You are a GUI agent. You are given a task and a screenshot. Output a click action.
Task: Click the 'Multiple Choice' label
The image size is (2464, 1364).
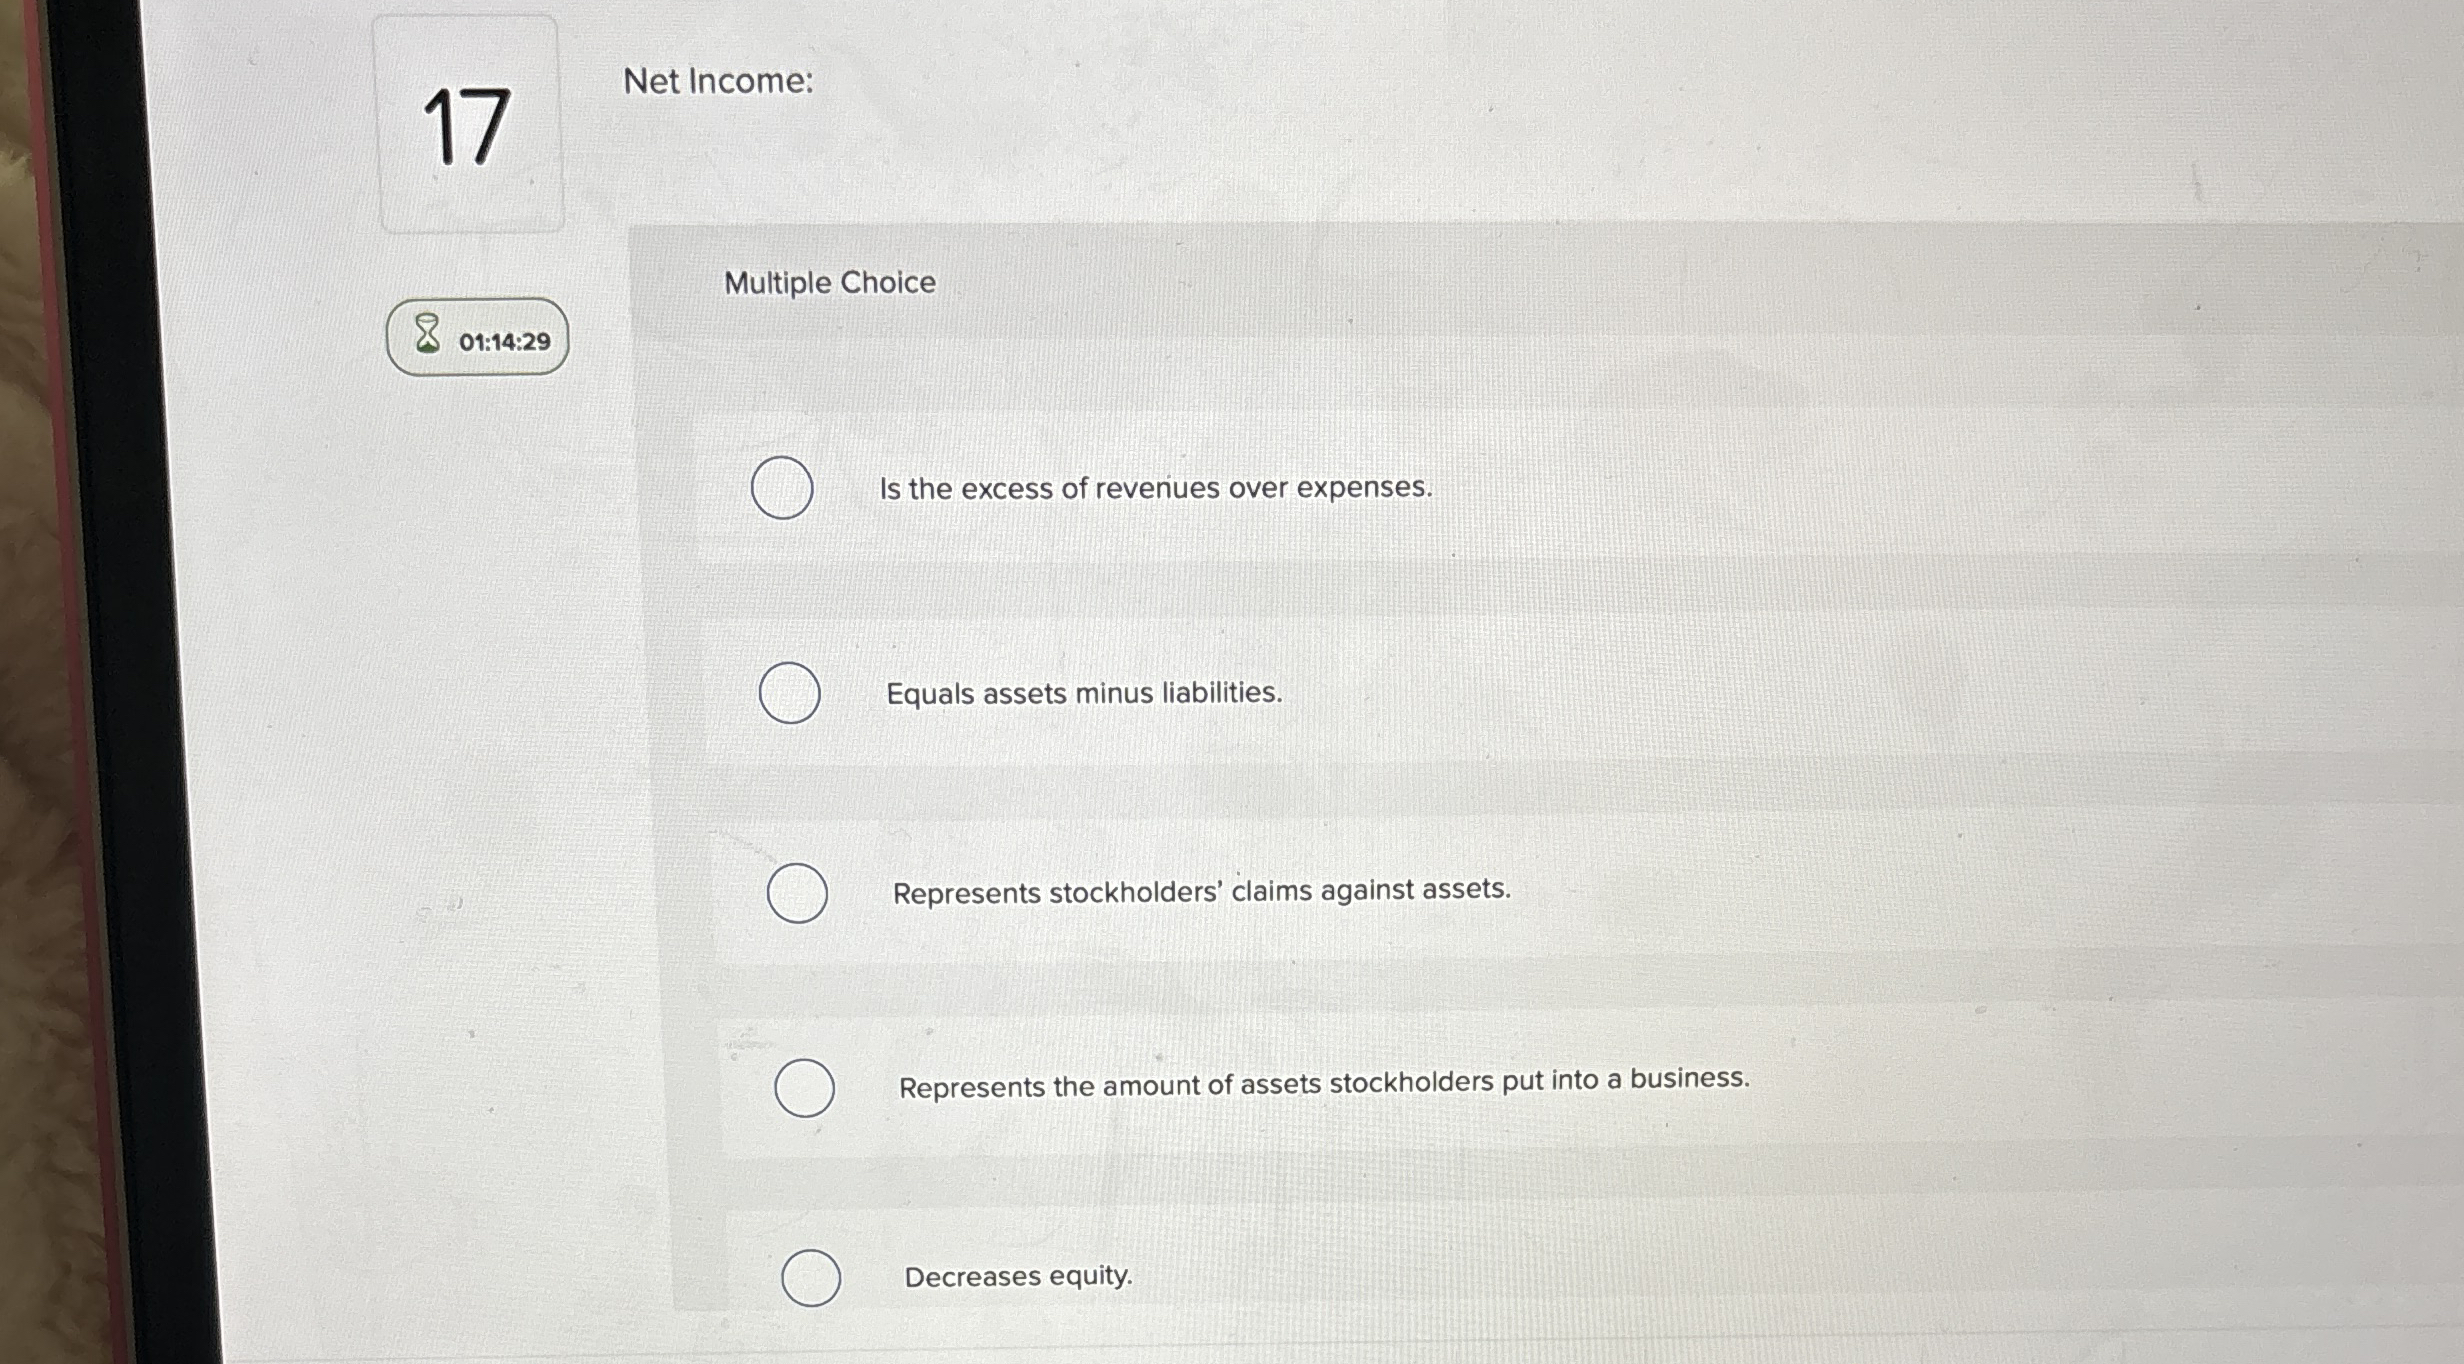[830, 282]
